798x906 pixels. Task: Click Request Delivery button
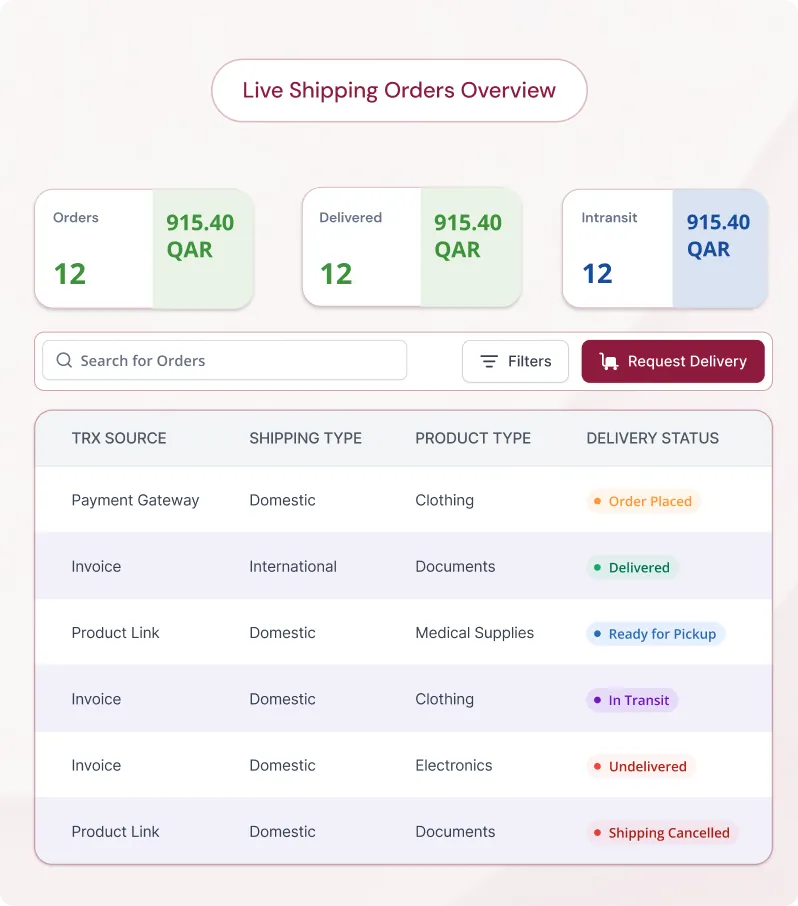point(673,361)
